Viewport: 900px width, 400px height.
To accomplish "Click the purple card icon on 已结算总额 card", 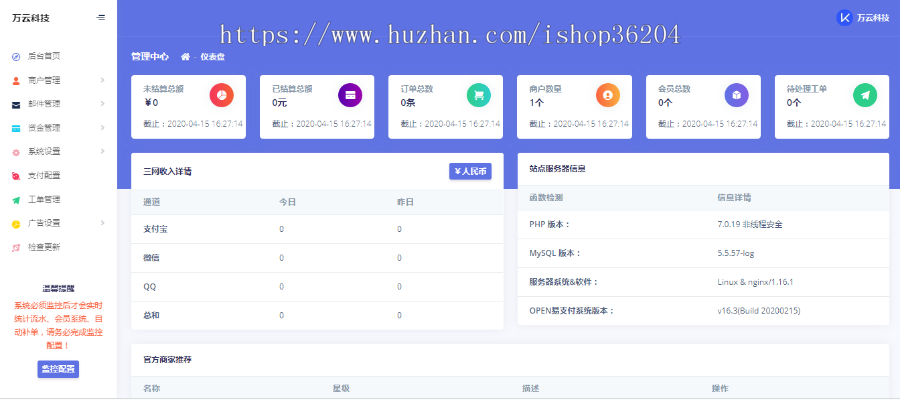I will (x=350, y=95).
